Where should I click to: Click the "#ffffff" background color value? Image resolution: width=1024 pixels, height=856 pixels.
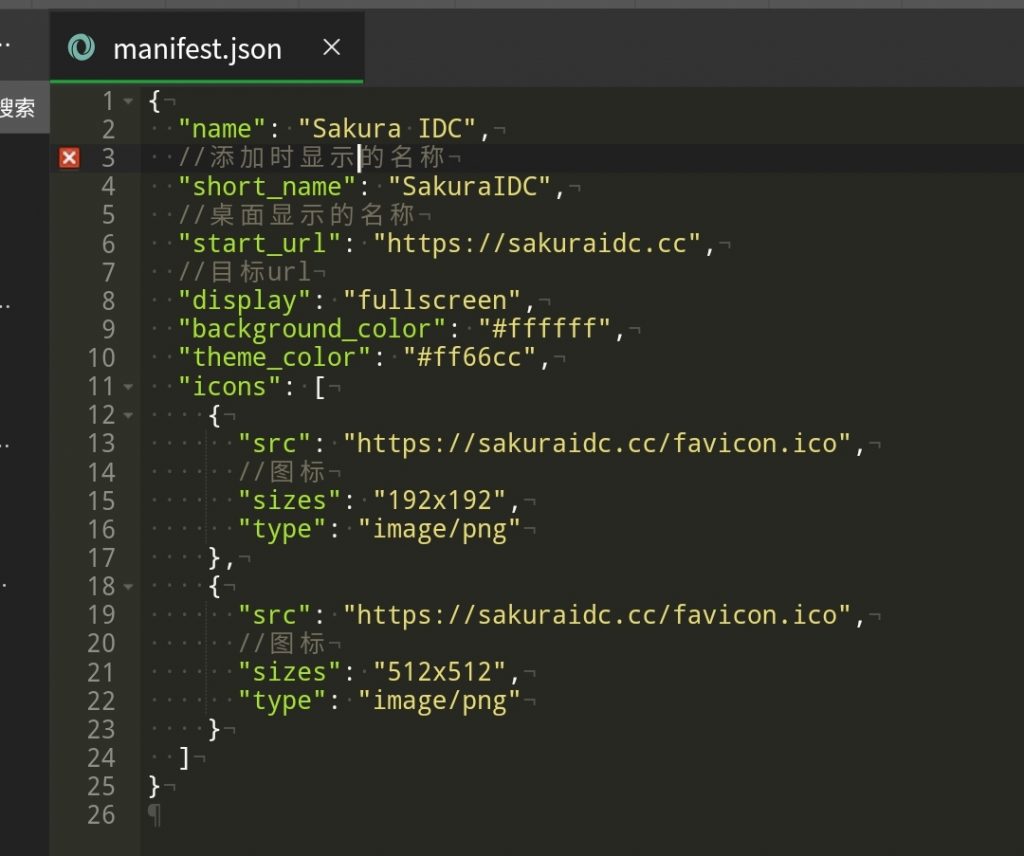click(x=544, y=329)
